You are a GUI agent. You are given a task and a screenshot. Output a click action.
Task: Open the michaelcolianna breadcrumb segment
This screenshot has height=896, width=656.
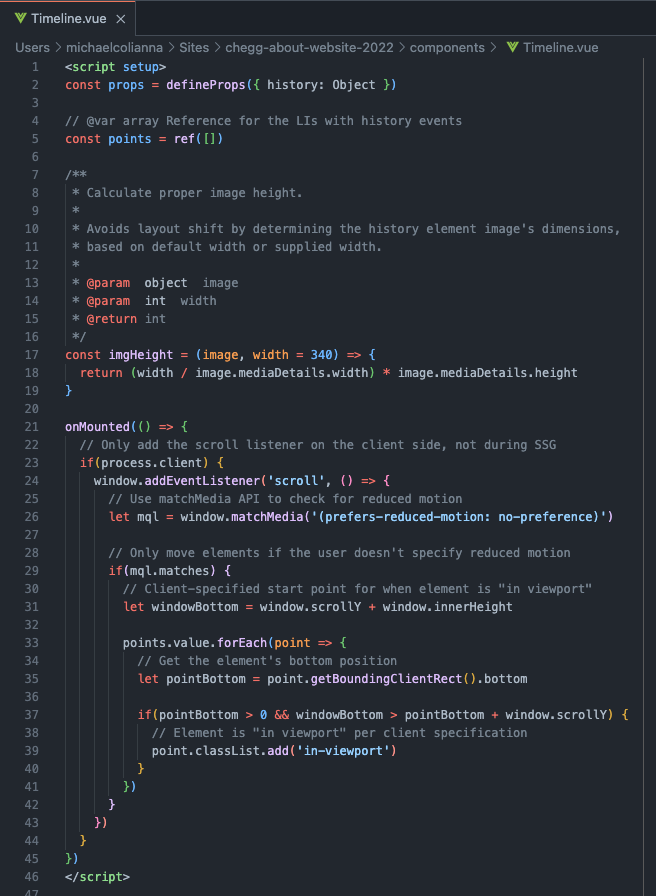tap(115, 47)
